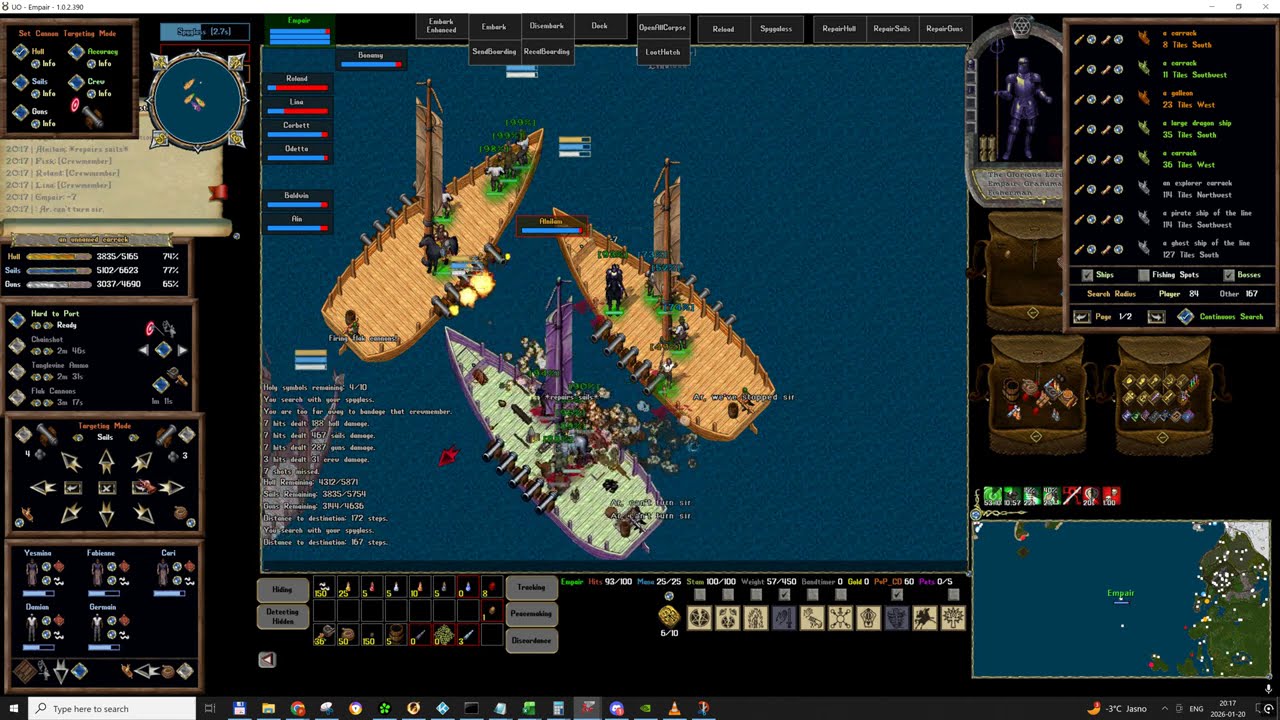Cast the first pentagram spell icon
This screenshot has height=720, width=1280.
point(699,619)
